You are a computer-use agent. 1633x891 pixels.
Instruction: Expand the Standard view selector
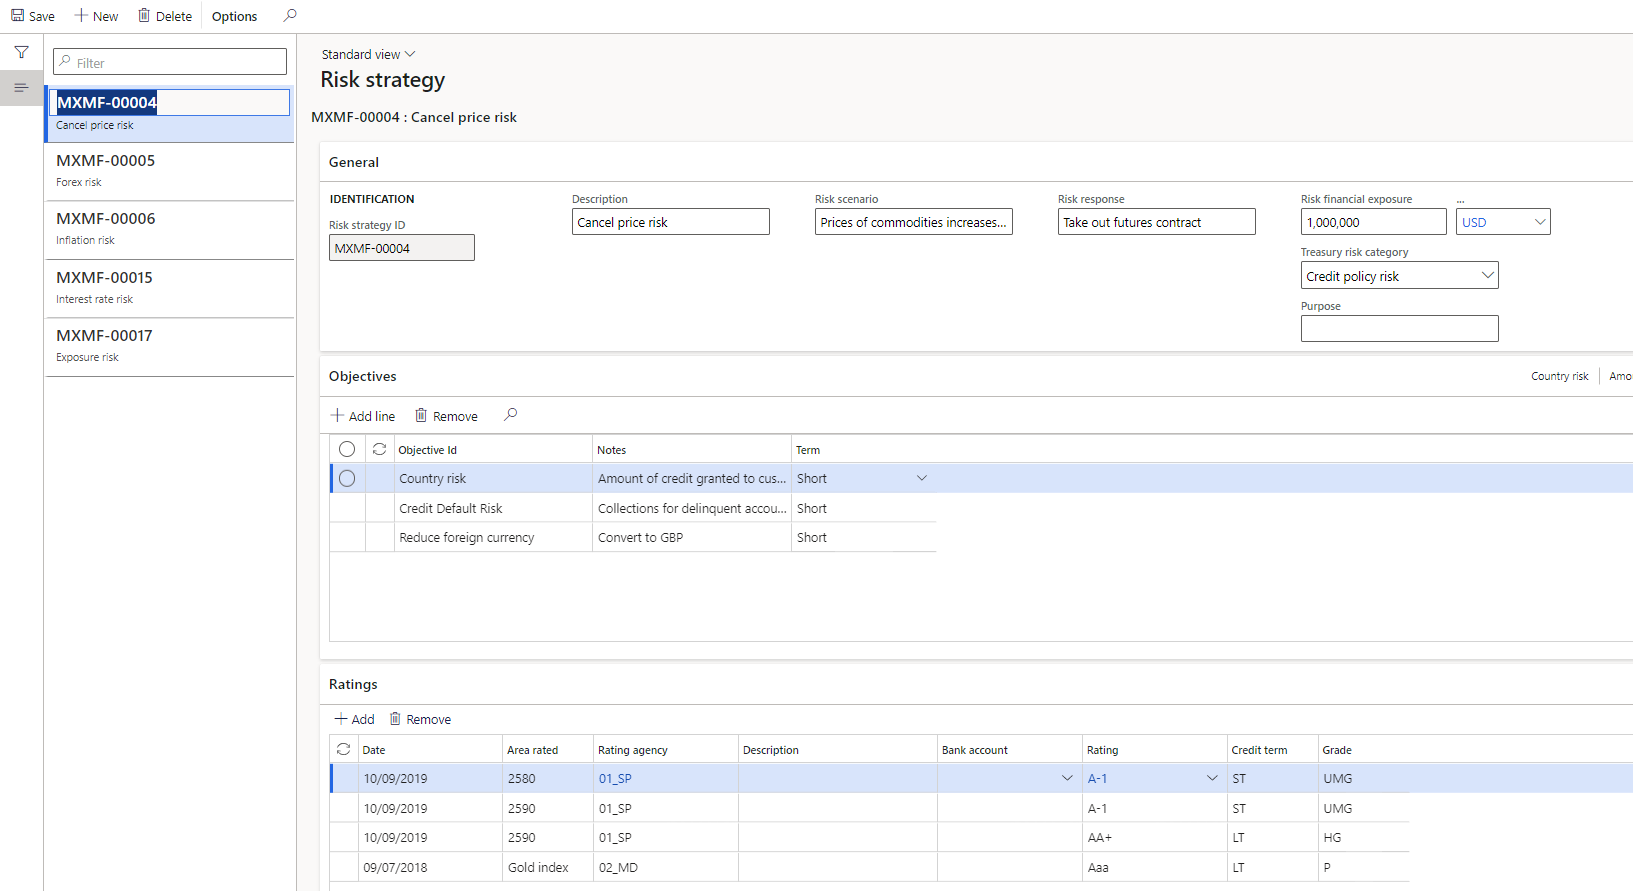368,55
